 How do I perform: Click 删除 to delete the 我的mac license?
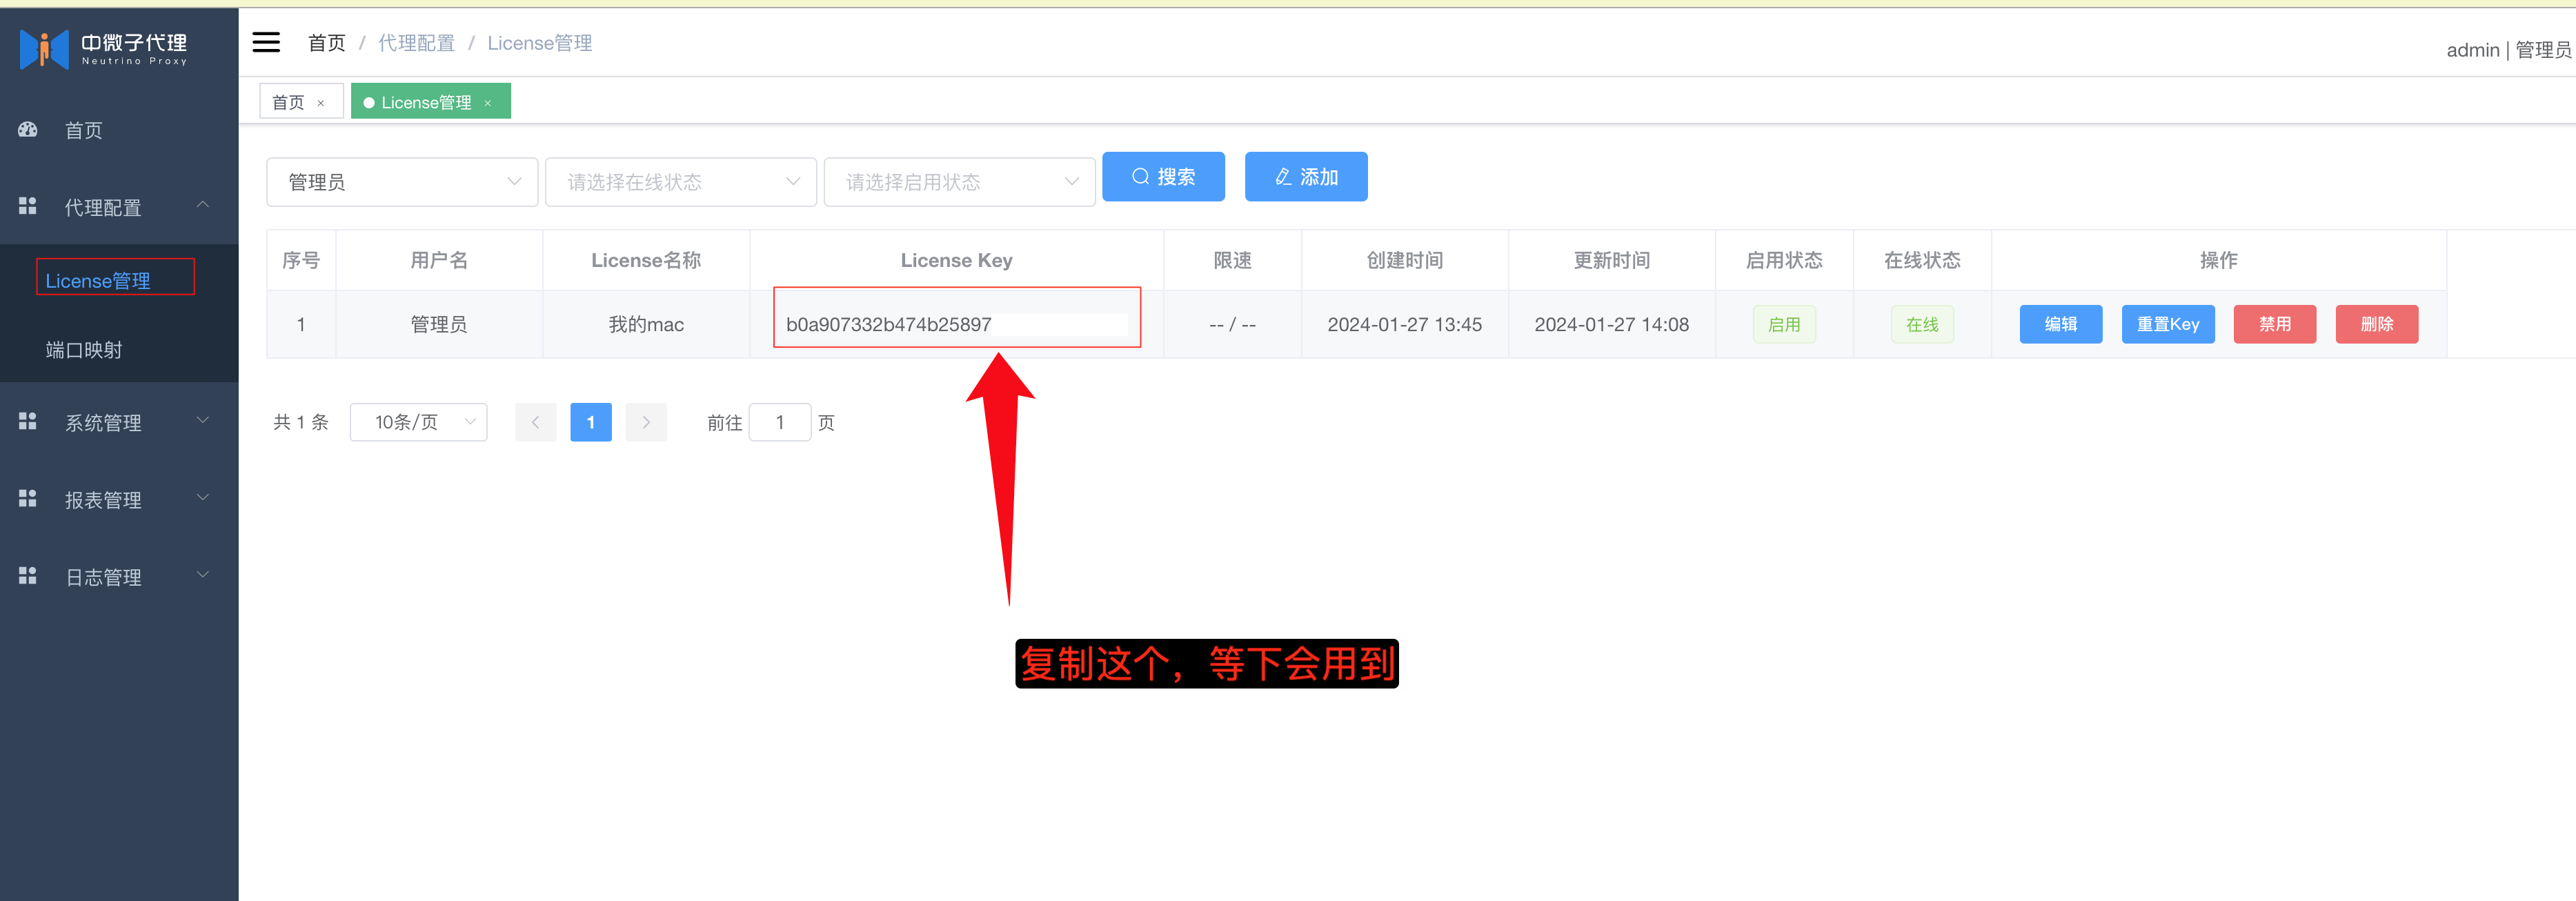pos(2377,324)
